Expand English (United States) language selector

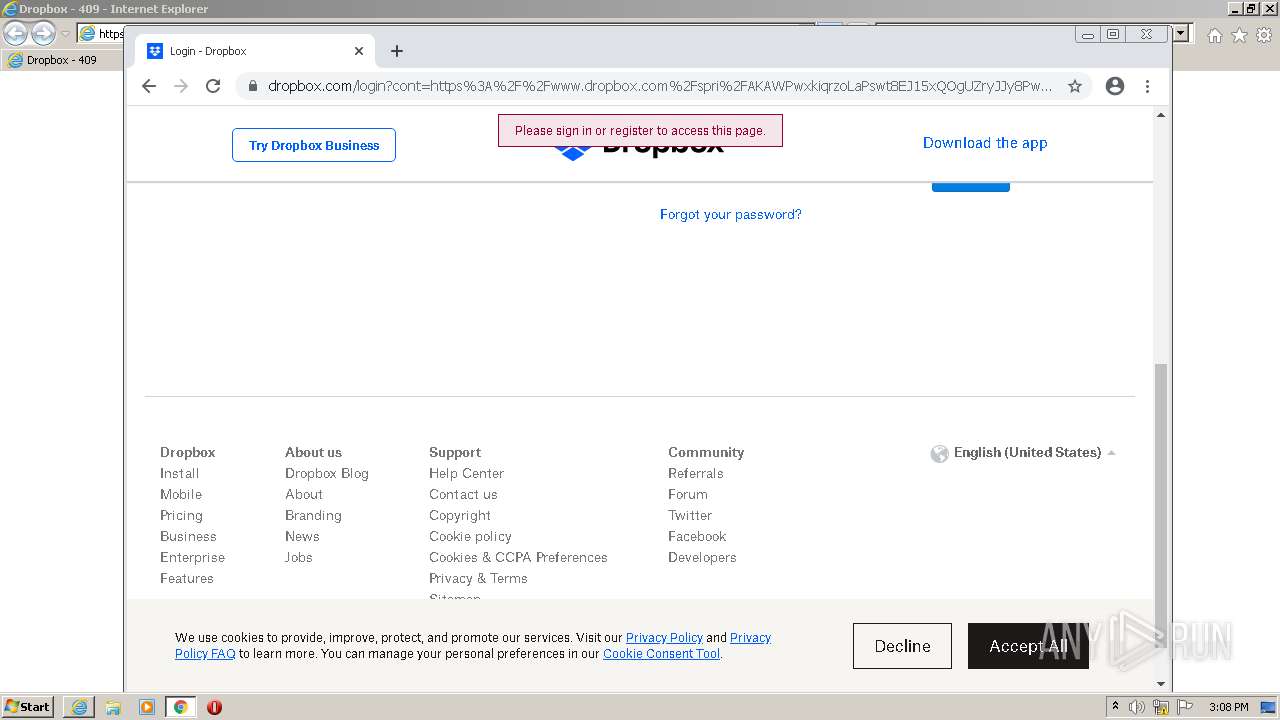1035,453
